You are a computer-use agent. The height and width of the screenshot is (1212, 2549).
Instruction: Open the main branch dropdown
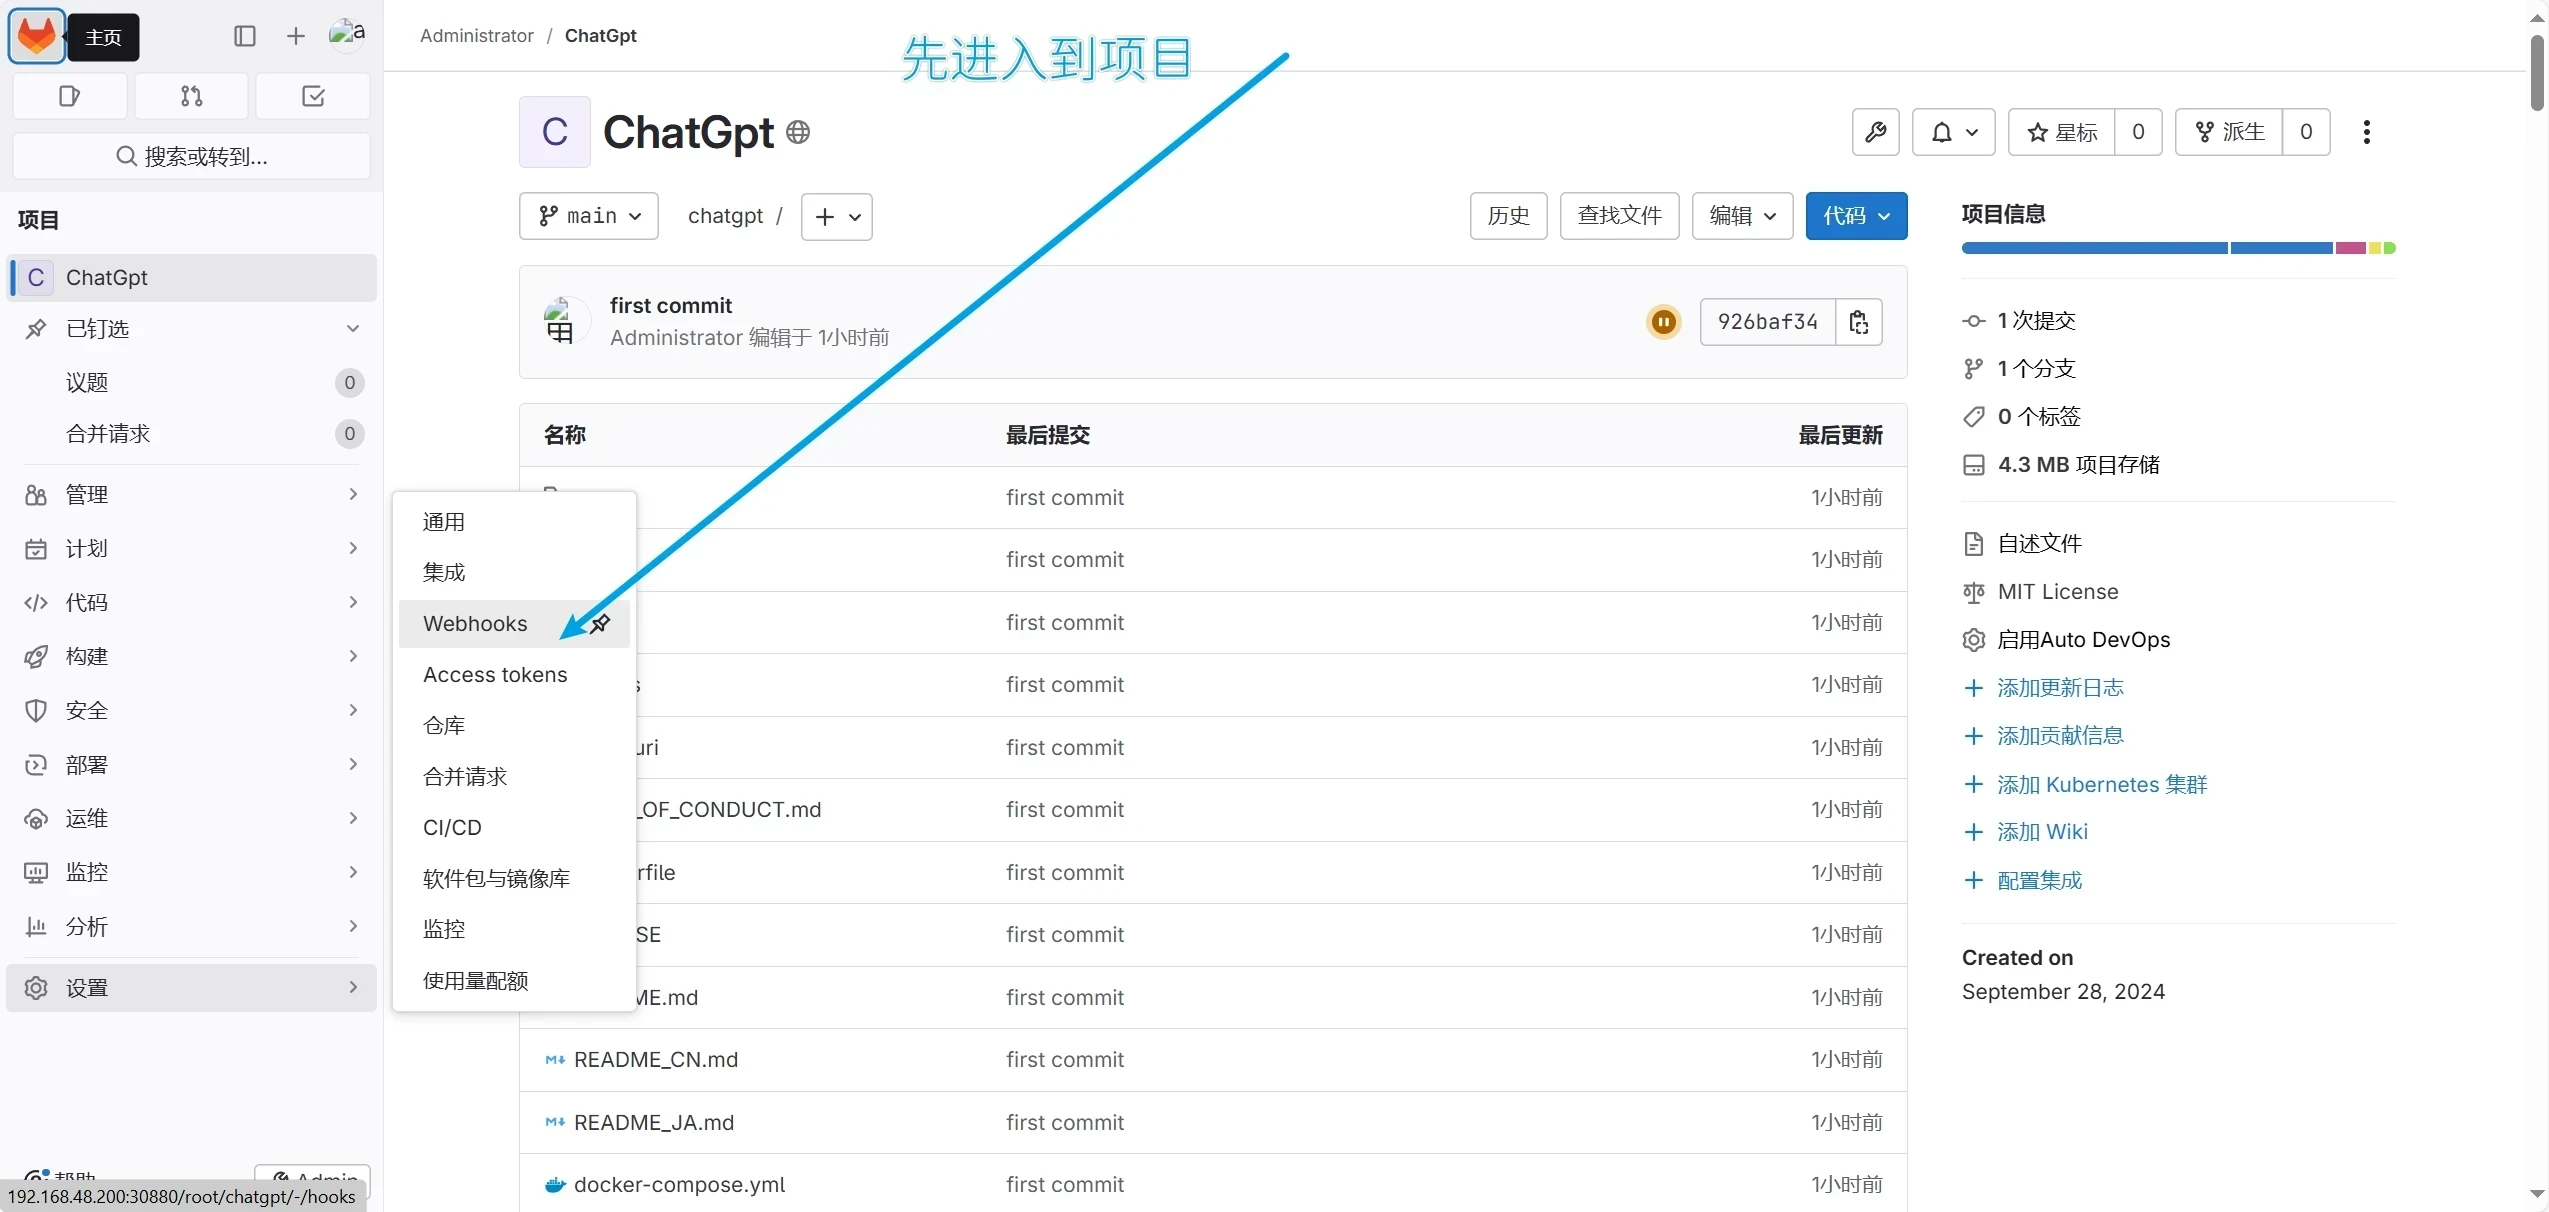[x=589, y=216]
